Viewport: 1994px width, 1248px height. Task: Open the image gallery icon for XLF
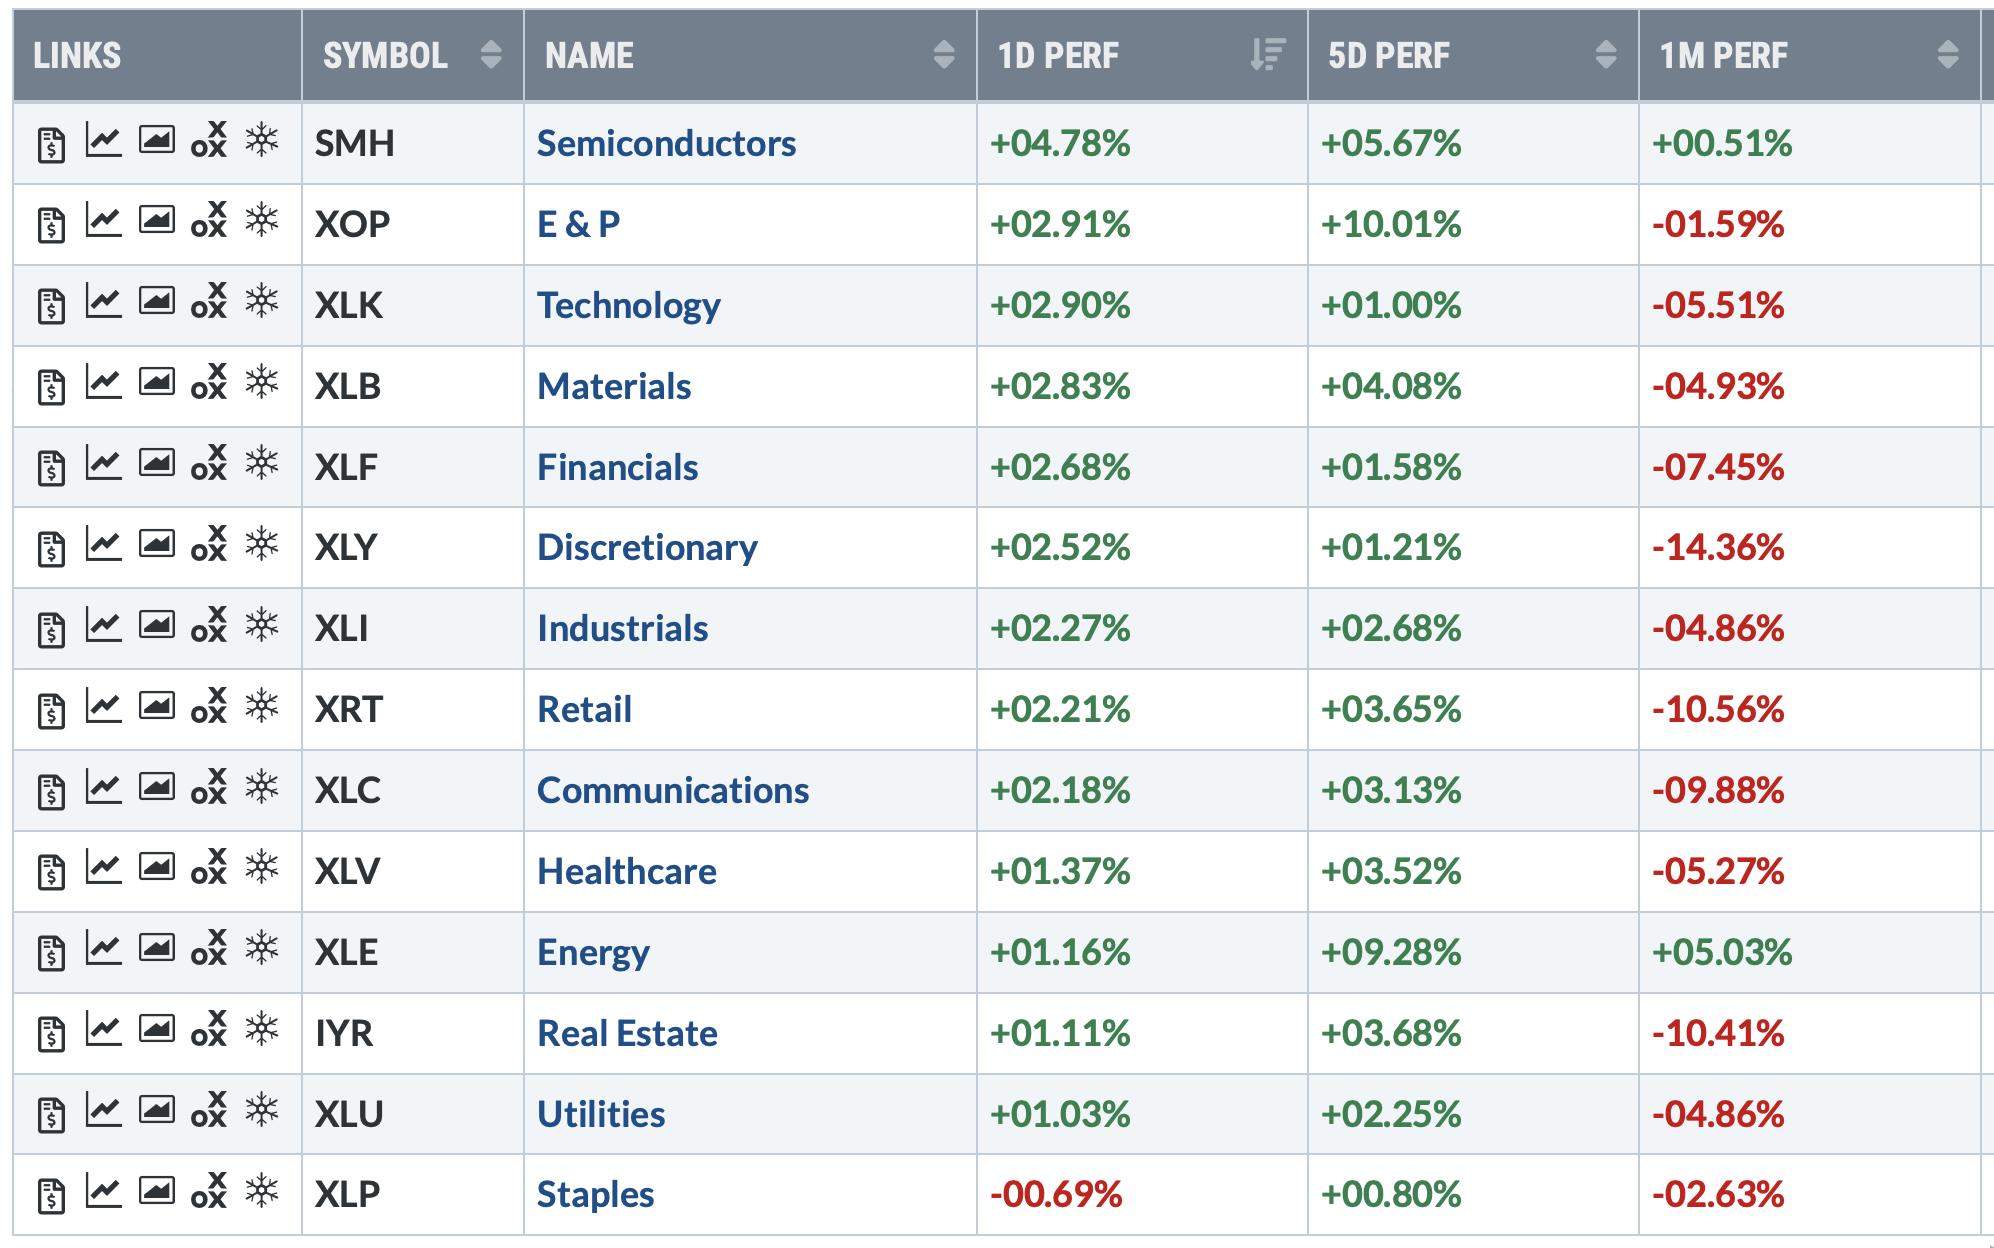(156, 463)
